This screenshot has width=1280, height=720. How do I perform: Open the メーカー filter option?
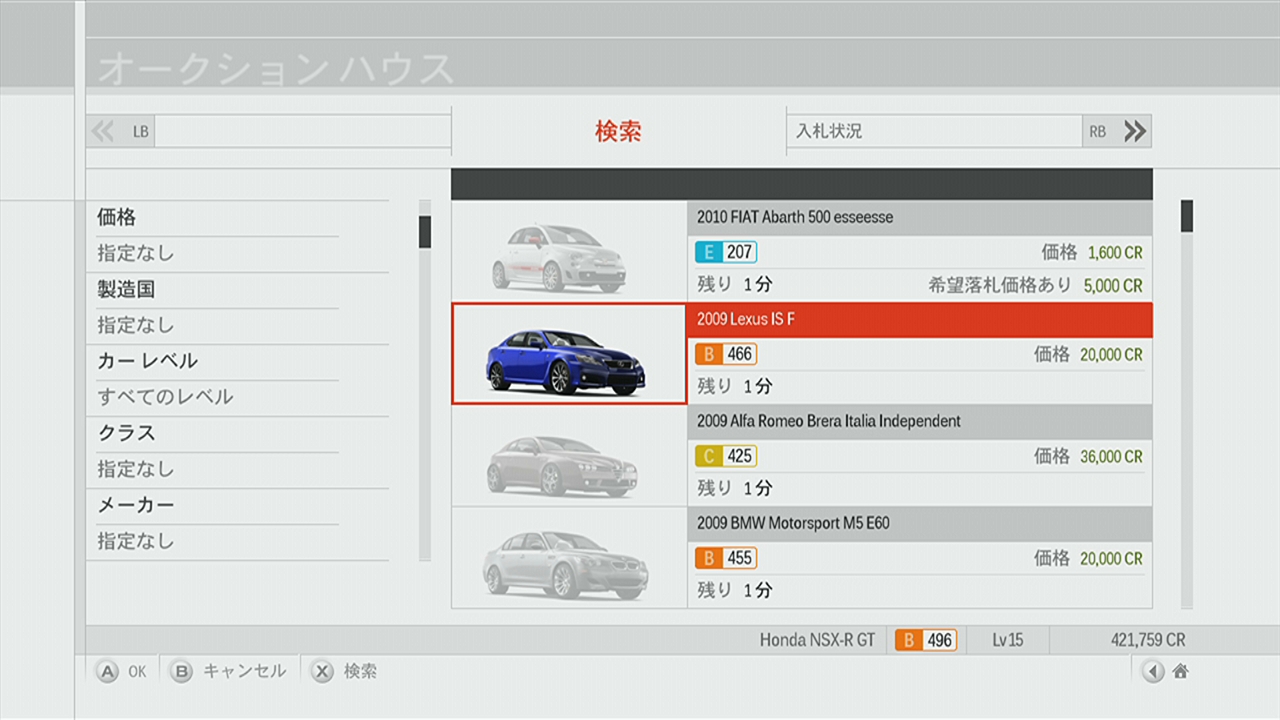(136, 505)
